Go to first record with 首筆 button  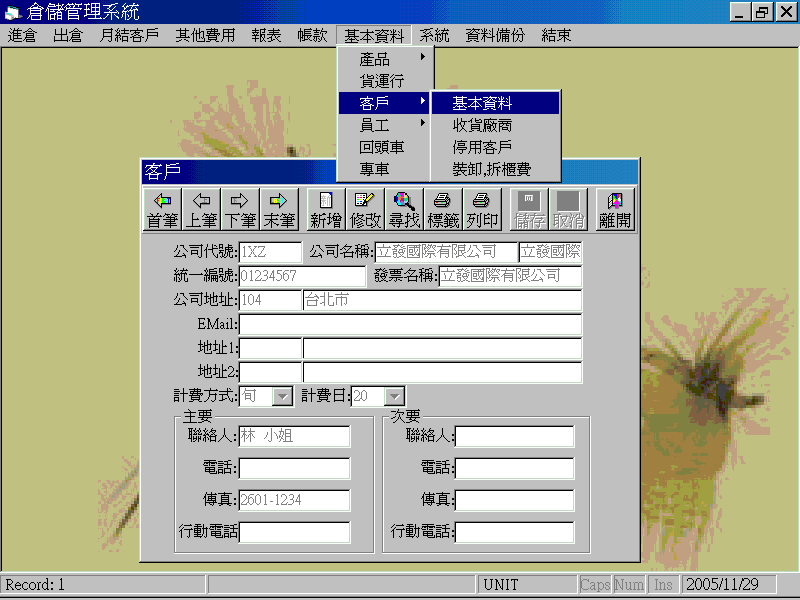(x=163, y=210)
